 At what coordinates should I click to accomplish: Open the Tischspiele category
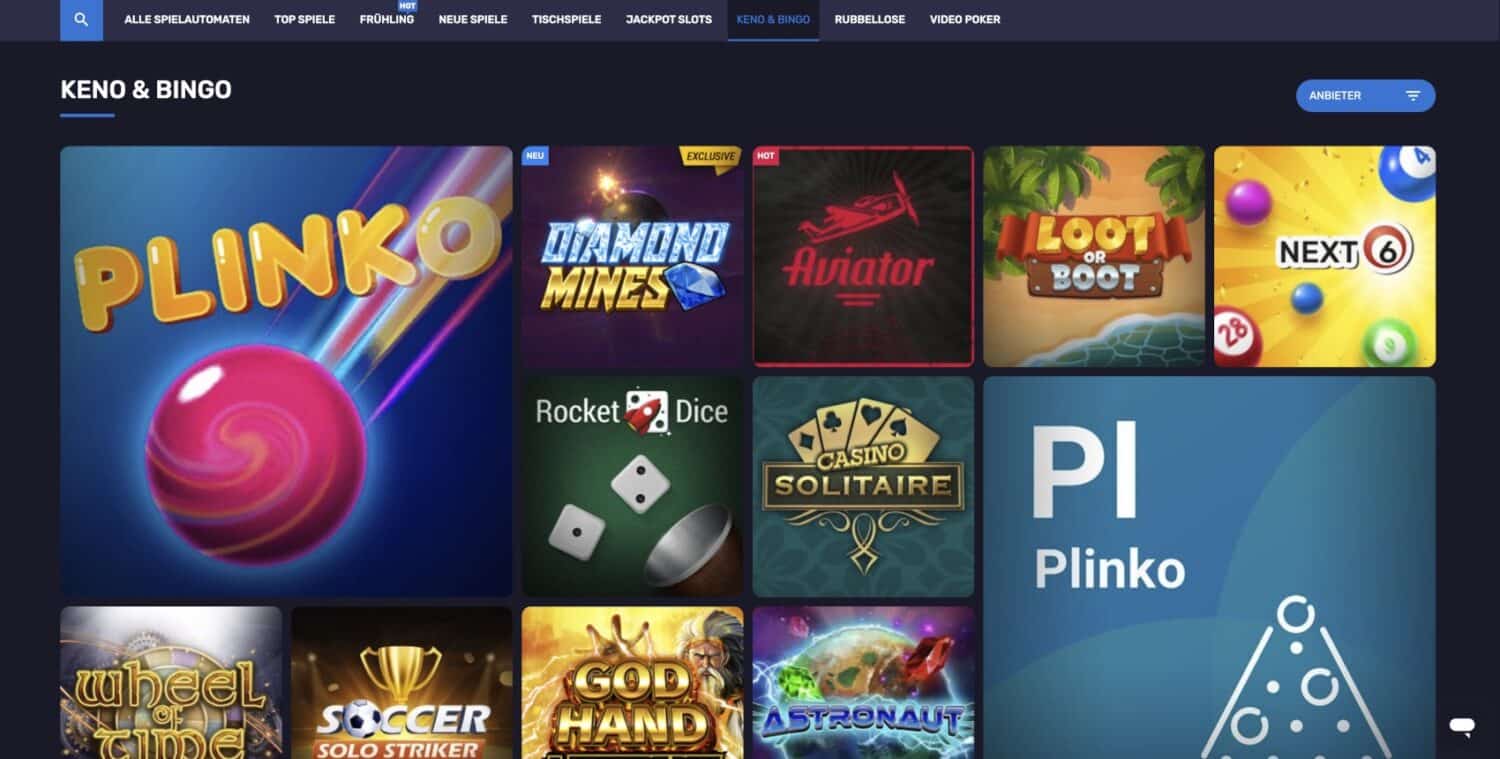[567, 20]
